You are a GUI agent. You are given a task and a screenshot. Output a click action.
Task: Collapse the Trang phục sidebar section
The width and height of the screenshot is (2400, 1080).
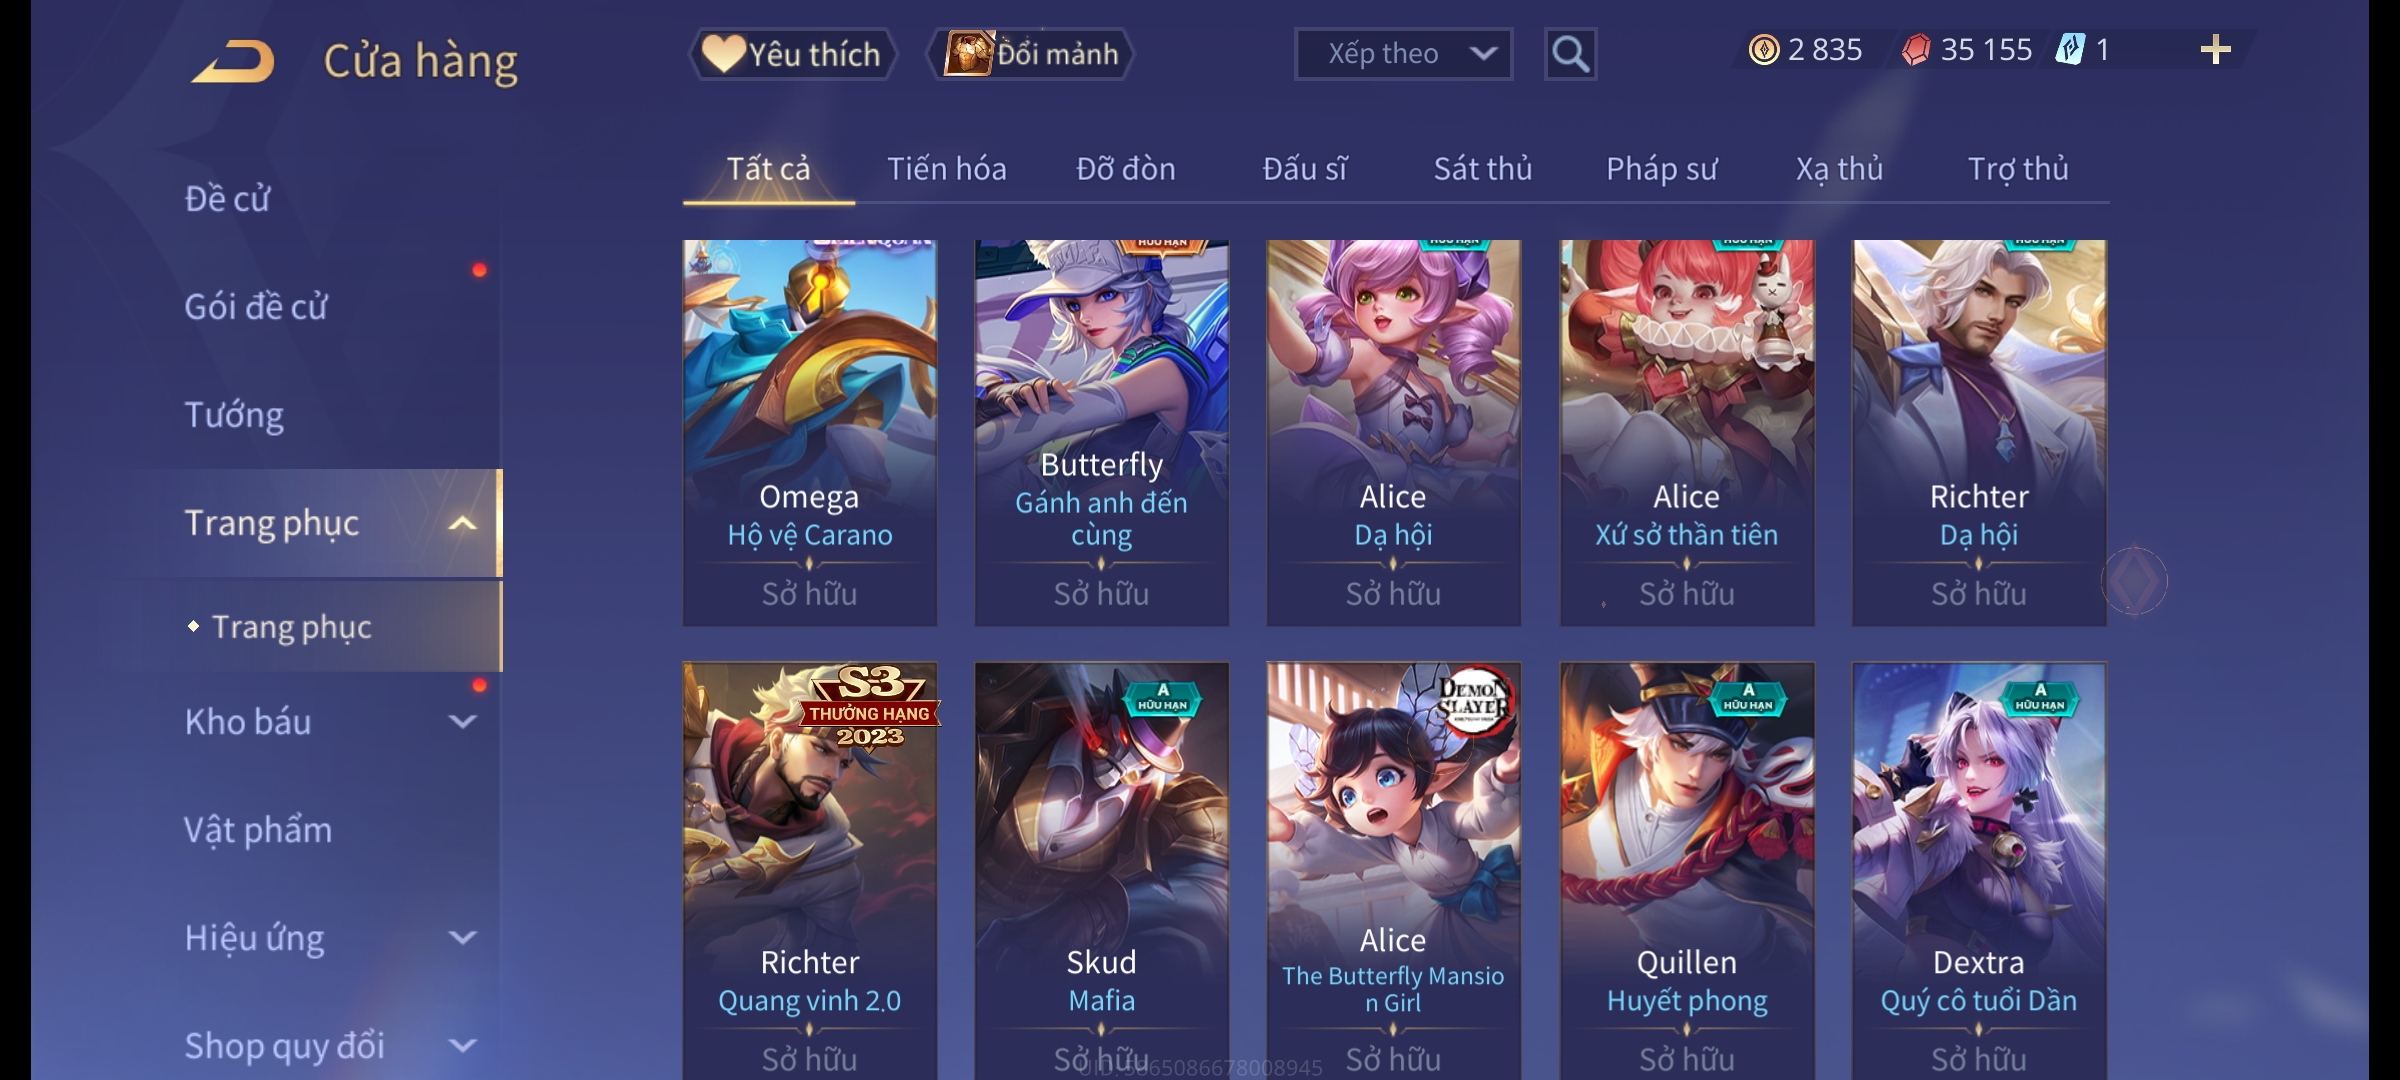(462, 523)
